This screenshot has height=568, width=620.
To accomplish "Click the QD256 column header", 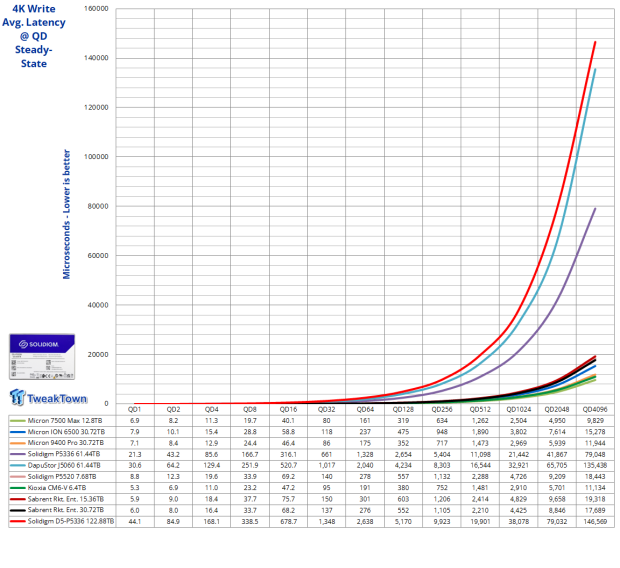I will [442, 409].
